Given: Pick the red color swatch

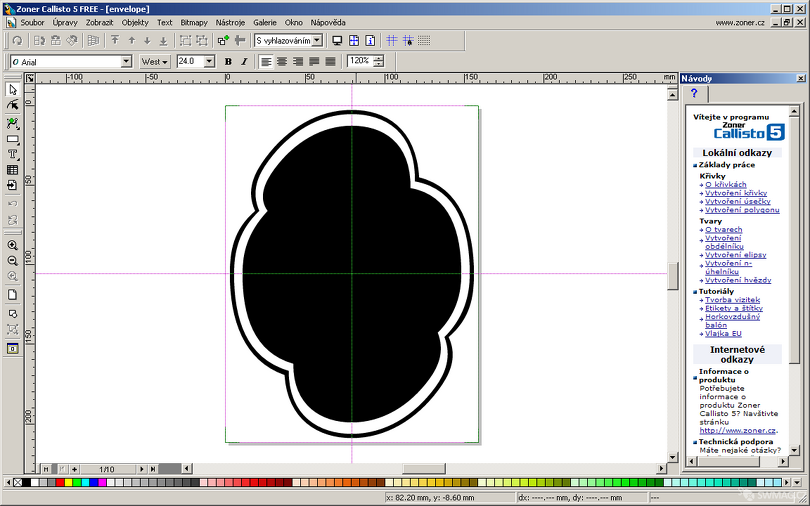Looking at the screenshot, I should coord(60,482).
